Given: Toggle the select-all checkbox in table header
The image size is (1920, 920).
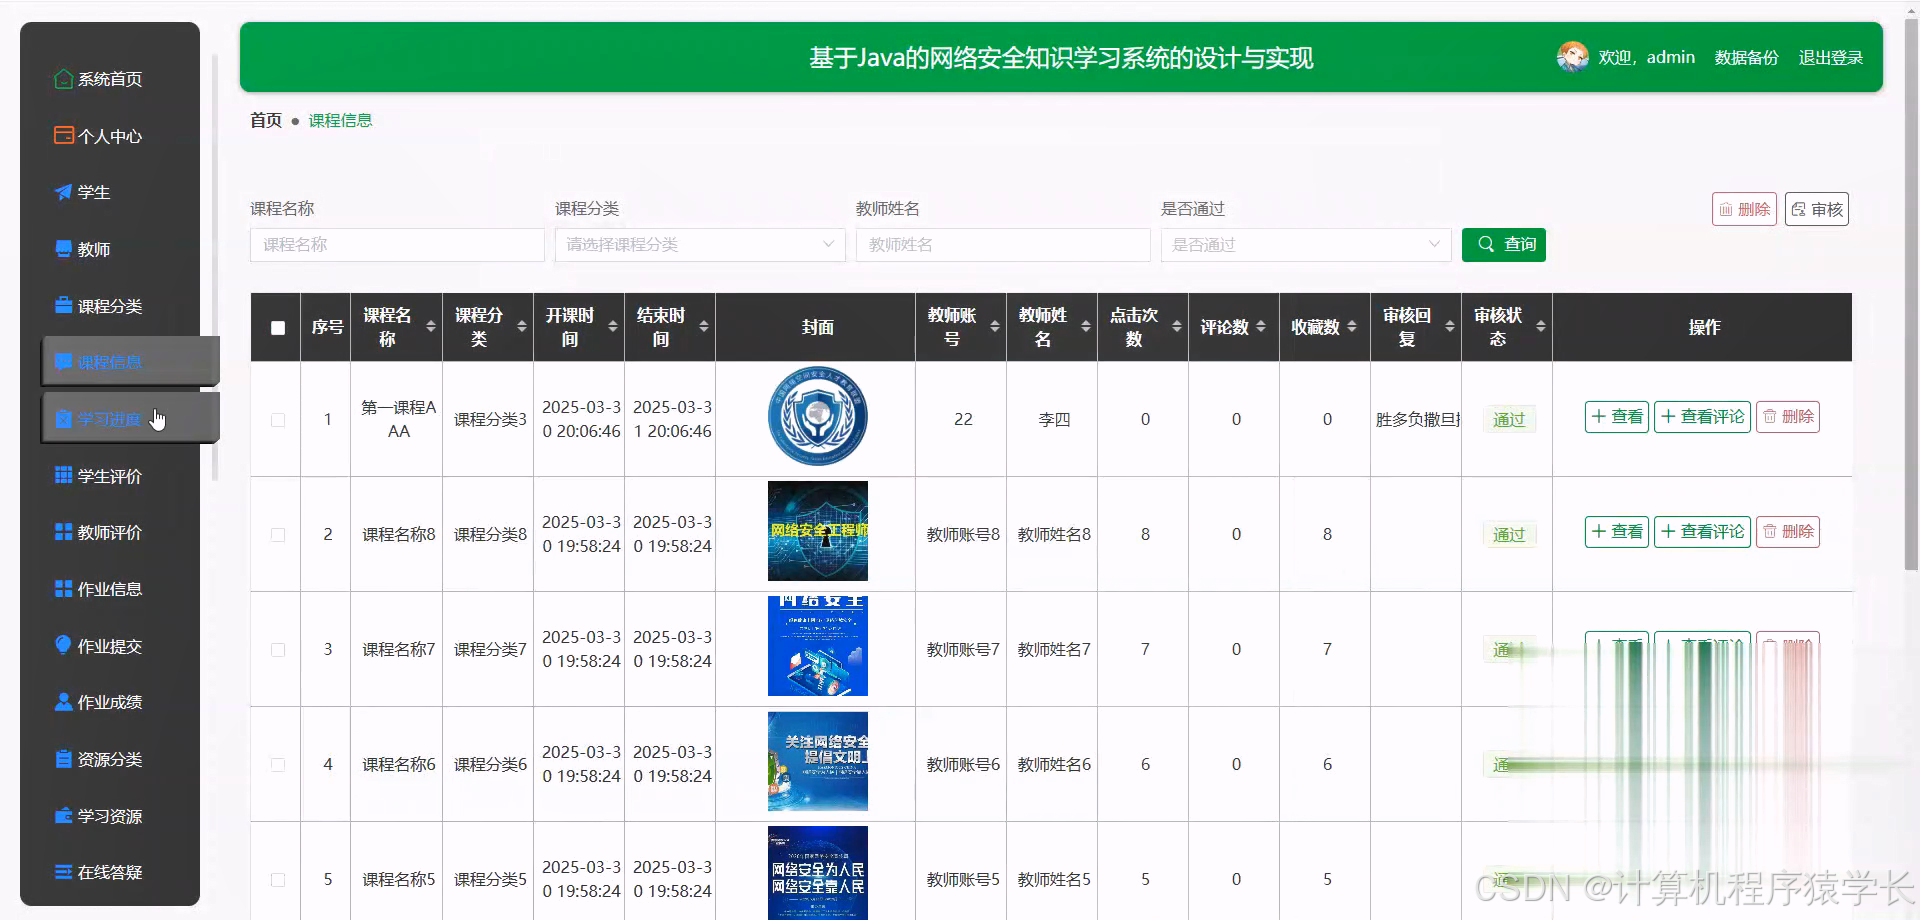Looking at the screenshot, I should (276, 327).
